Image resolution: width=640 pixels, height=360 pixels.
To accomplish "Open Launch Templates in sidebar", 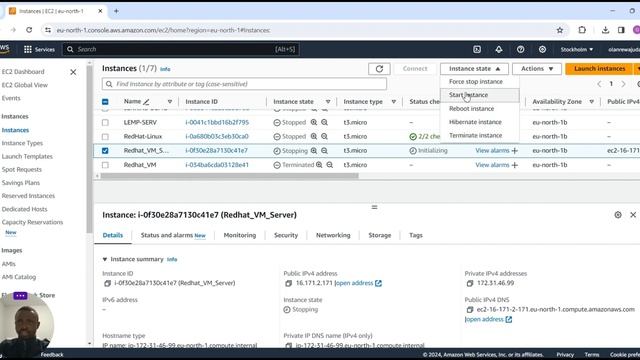I will pos(27,156).
